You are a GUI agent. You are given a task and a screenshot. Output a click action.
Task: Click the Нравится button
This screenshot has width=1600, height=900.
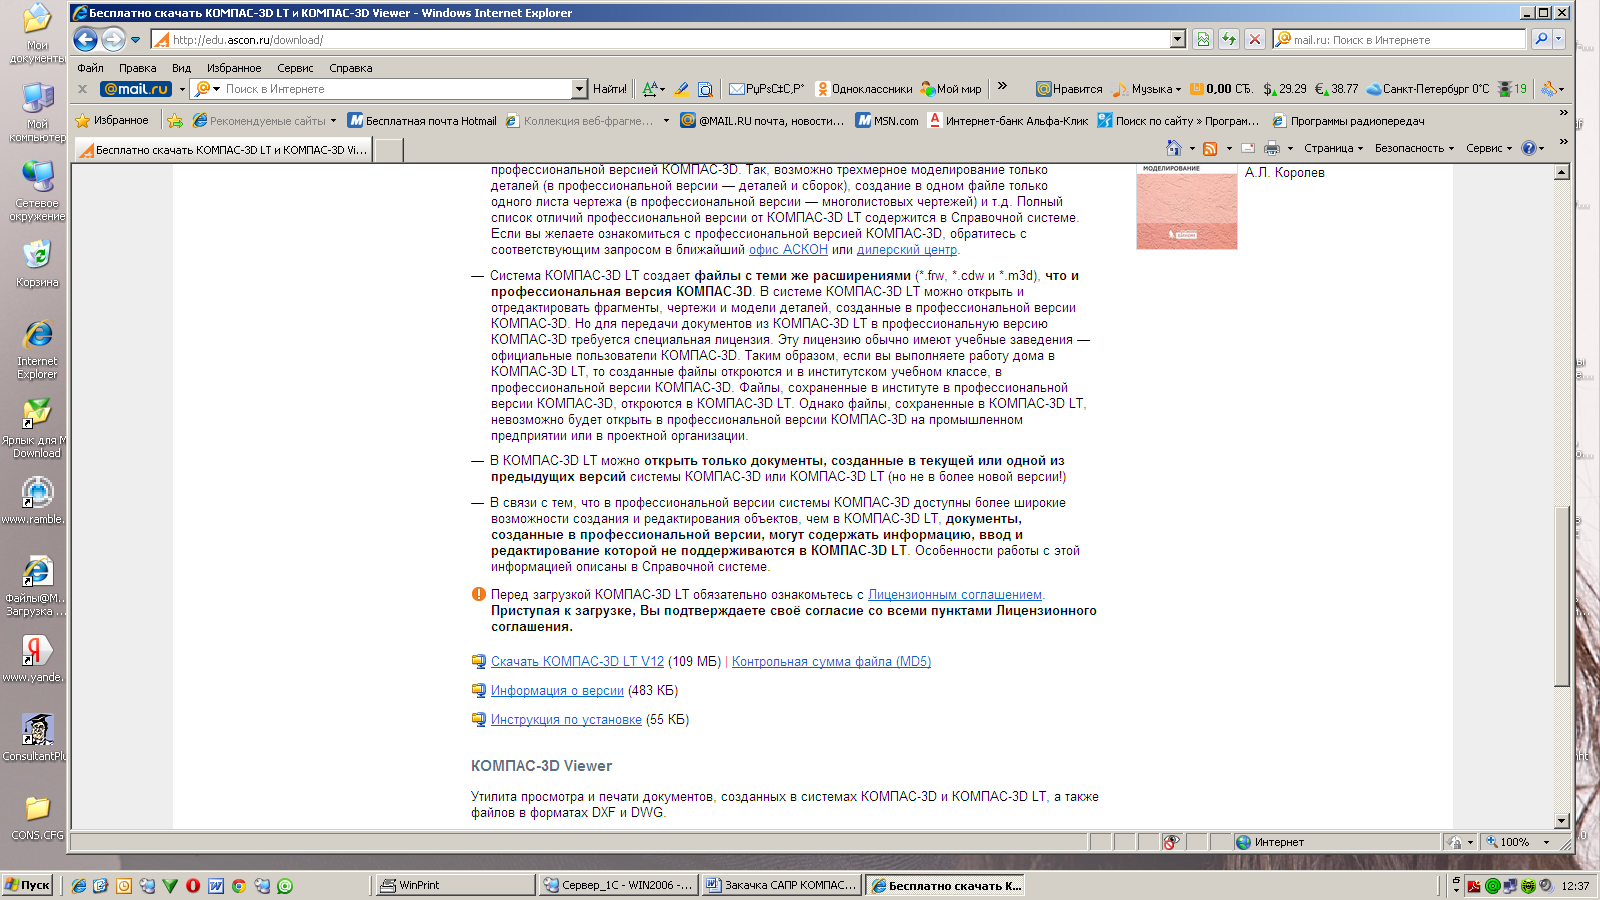(x=1069, y=89)
